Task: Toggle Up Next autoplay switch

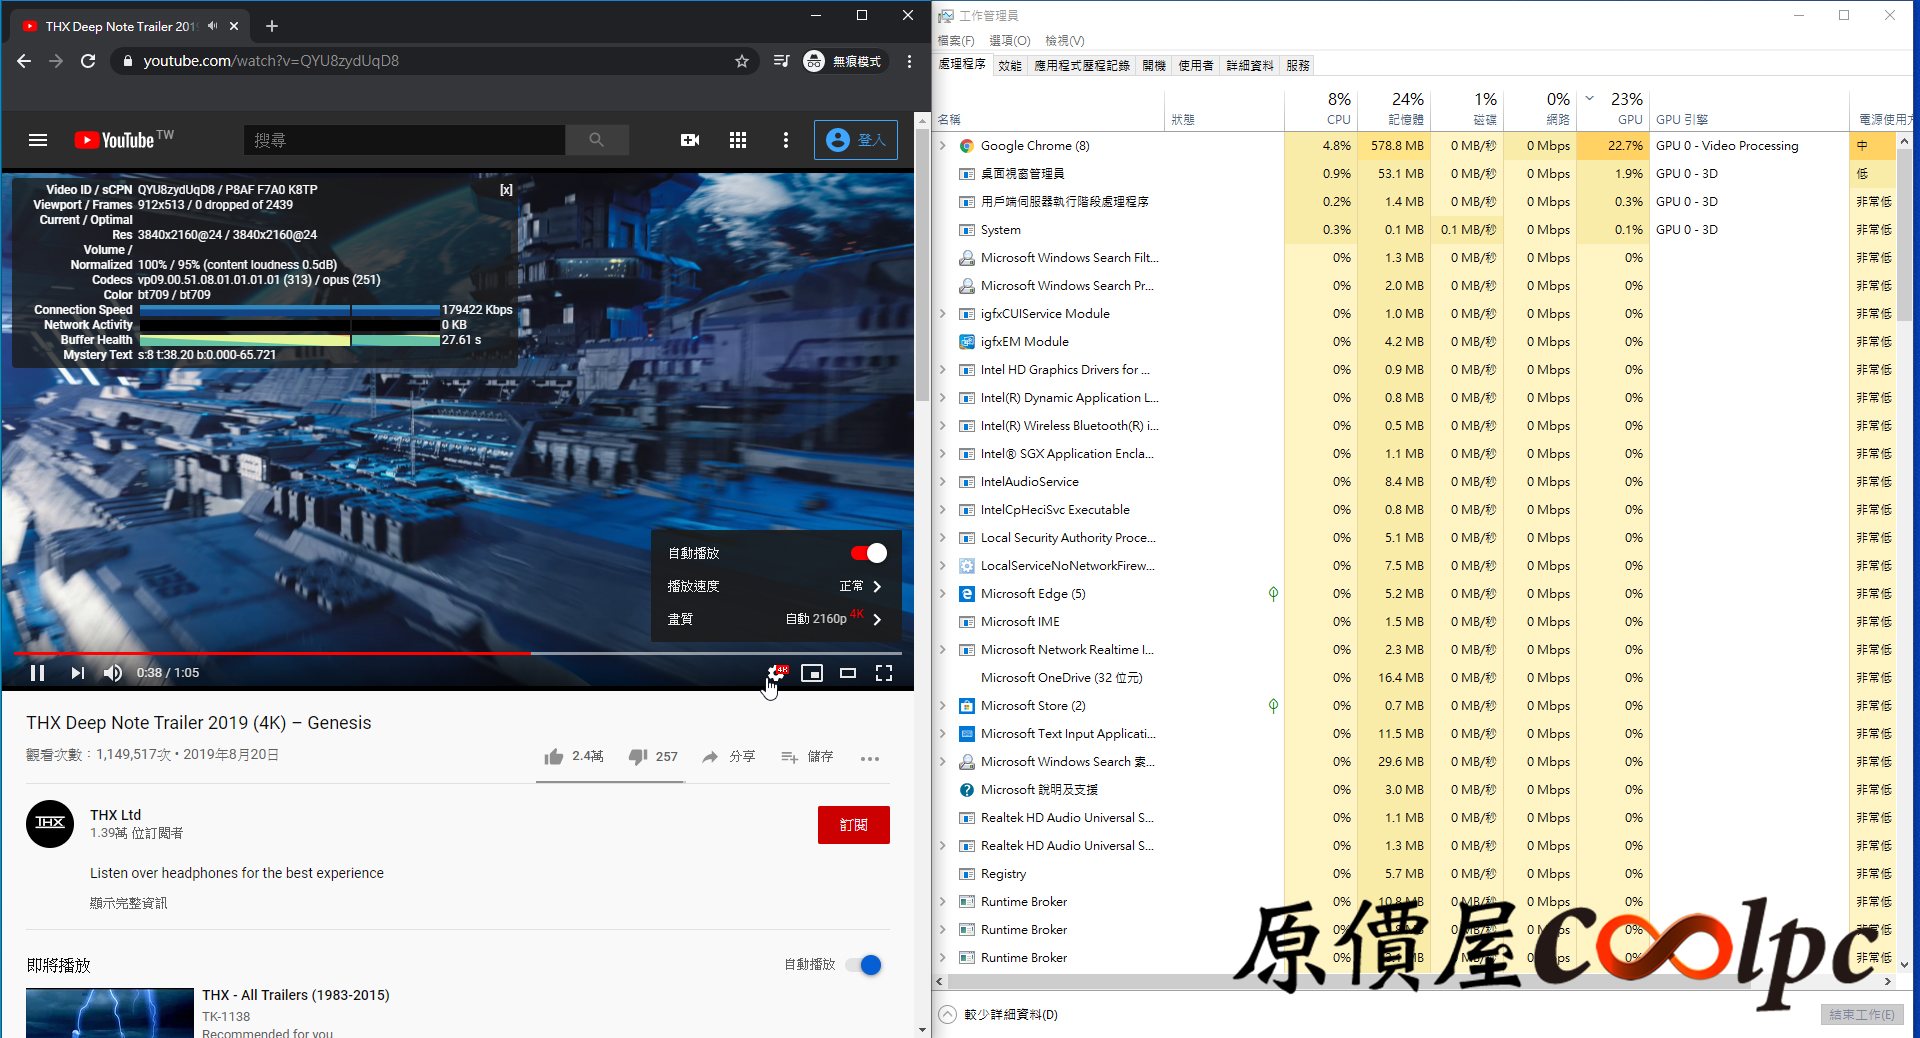Action: 863,965
